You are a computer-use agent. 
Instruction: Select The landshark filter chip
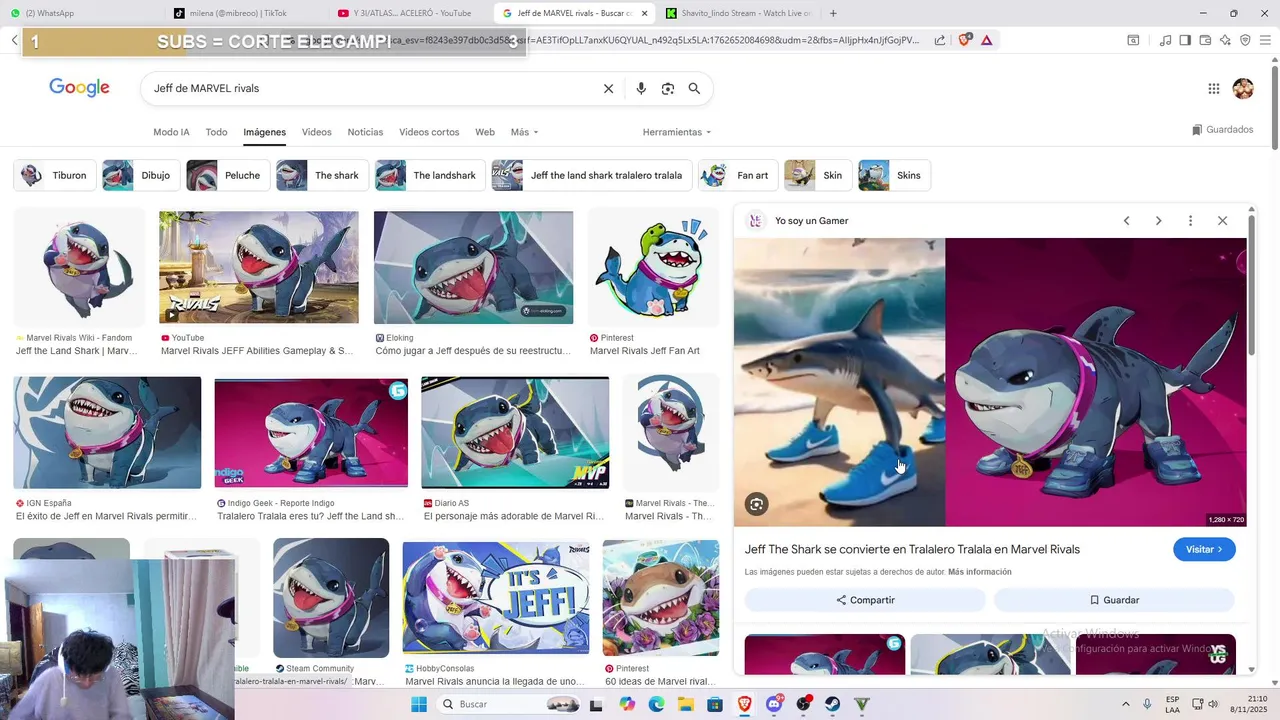(430, 175)
